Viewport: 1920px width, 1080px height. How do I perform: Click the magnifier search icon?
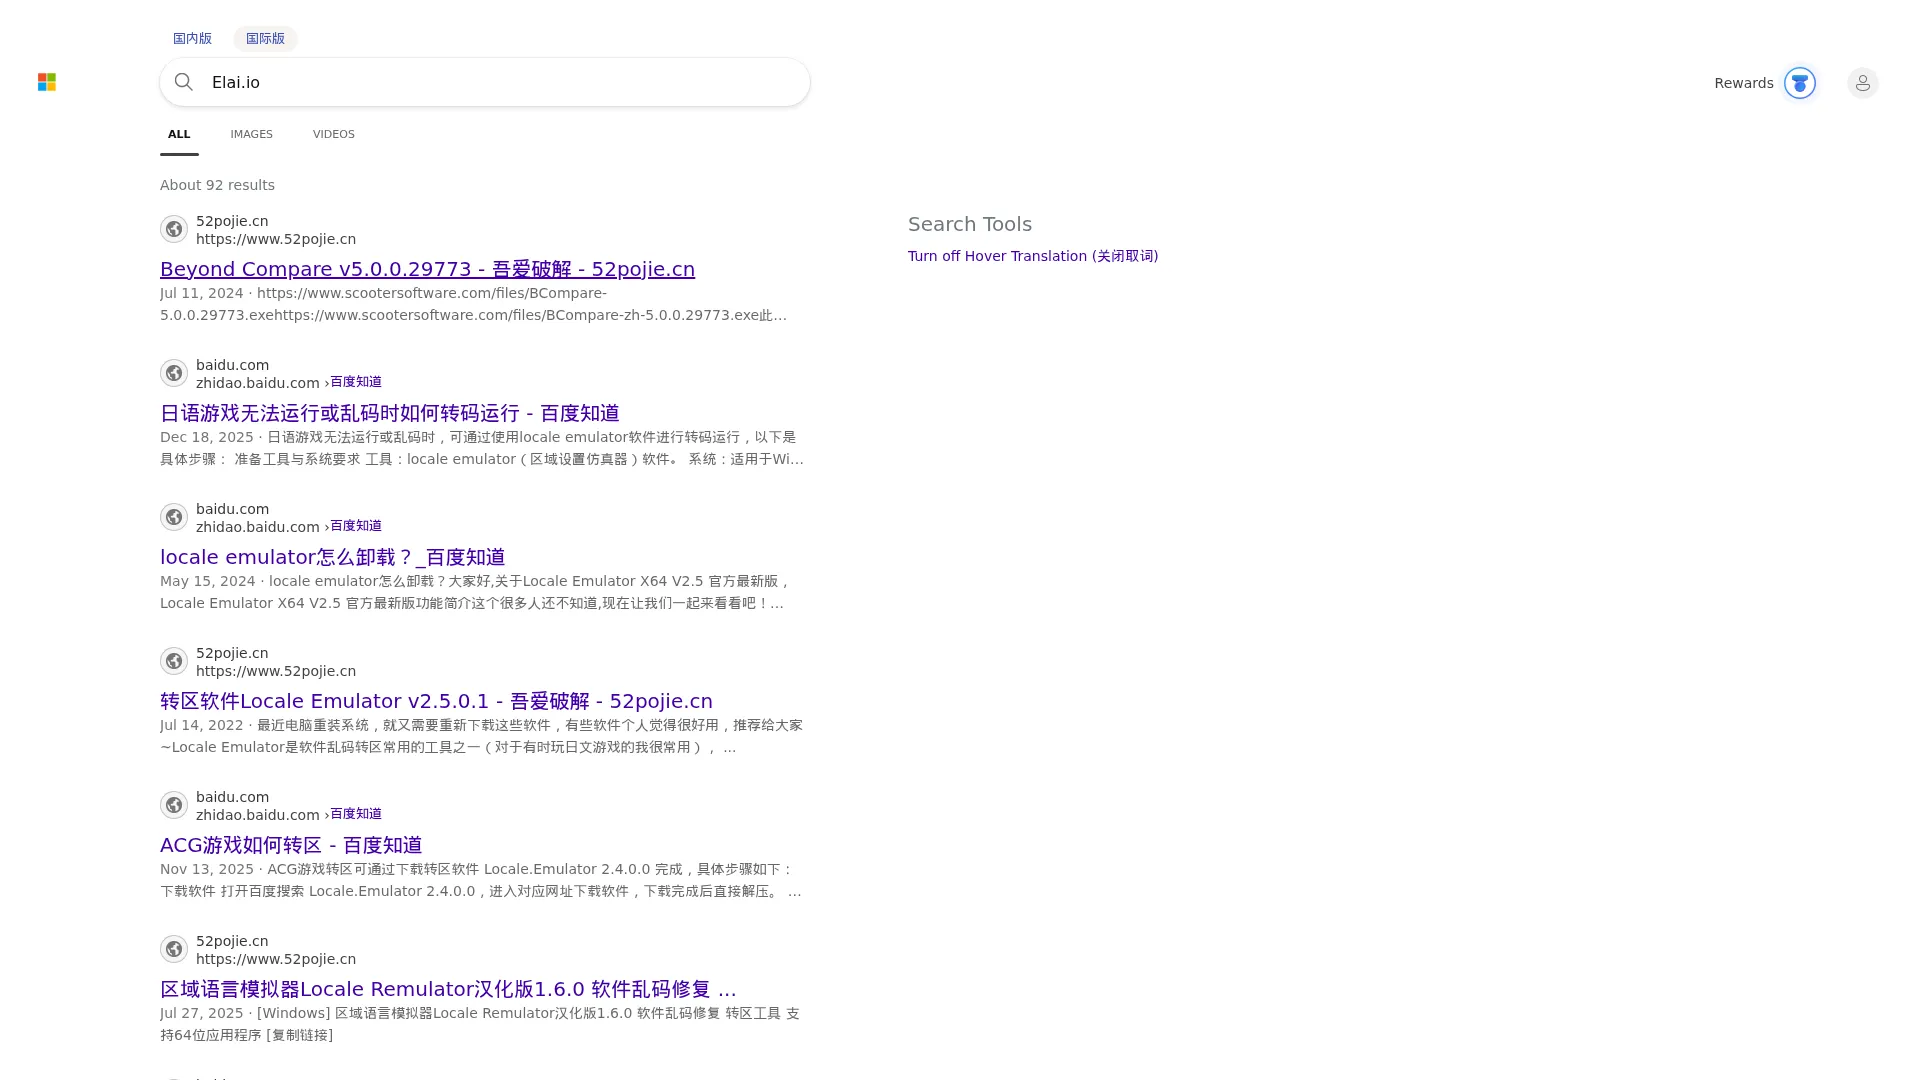click(184, 82)
